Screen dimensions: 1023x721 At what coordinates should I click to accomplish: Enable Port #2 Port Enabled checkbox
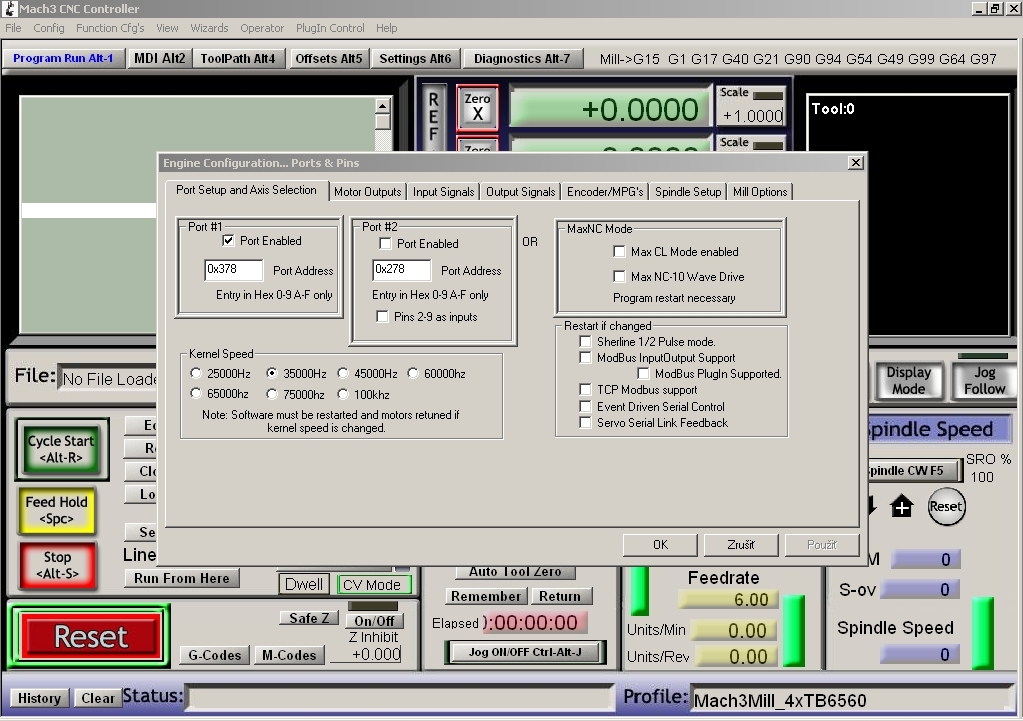pos(385,244)
